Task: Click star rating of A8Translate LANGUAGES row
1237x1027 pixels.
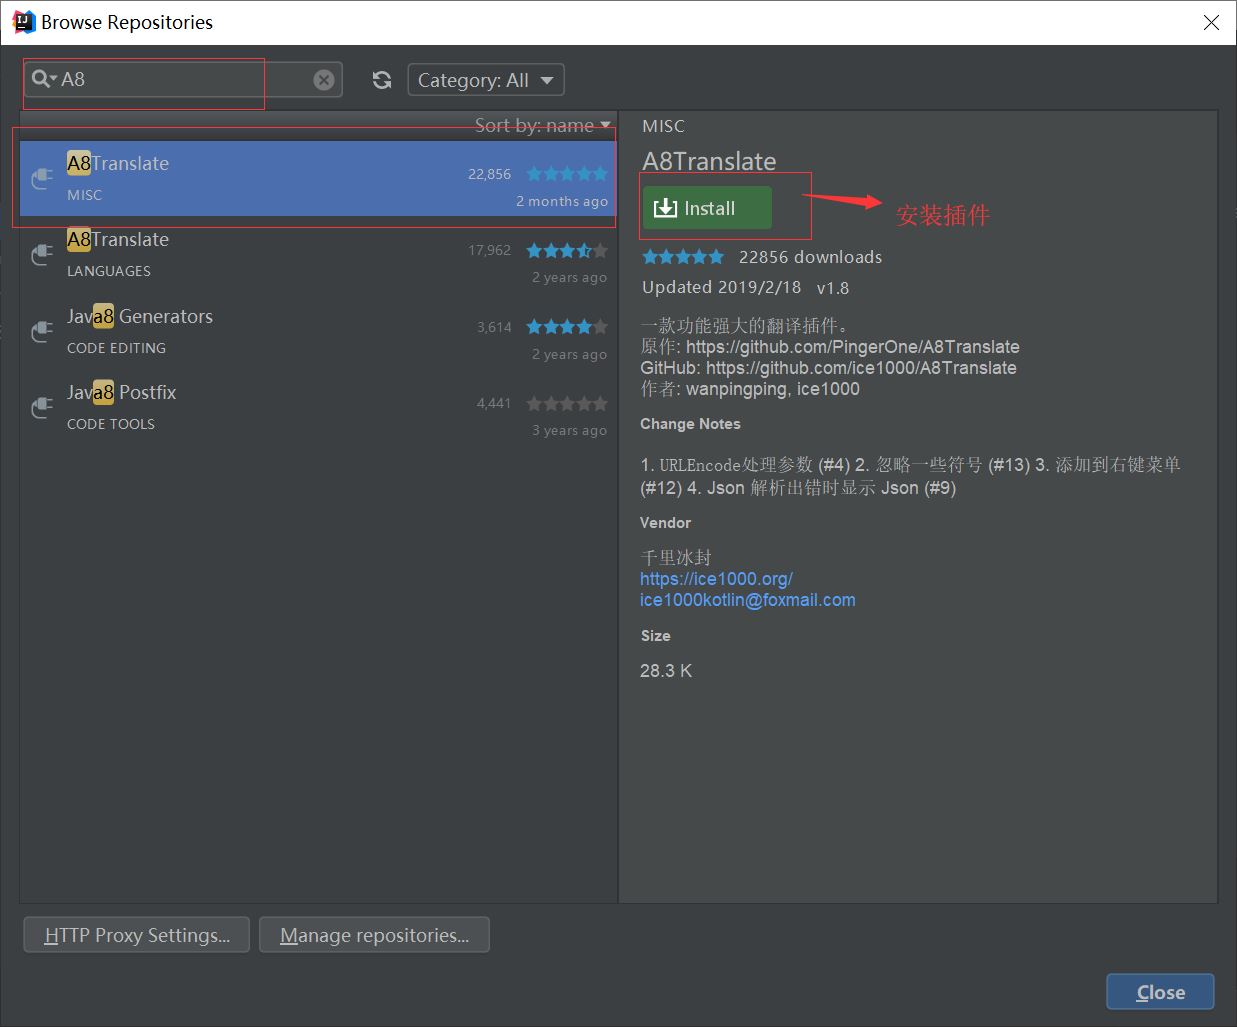Action: (567, 250)
